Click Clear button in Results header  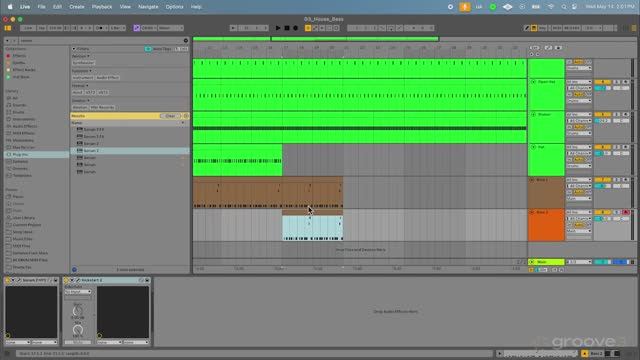click(170, 116)
